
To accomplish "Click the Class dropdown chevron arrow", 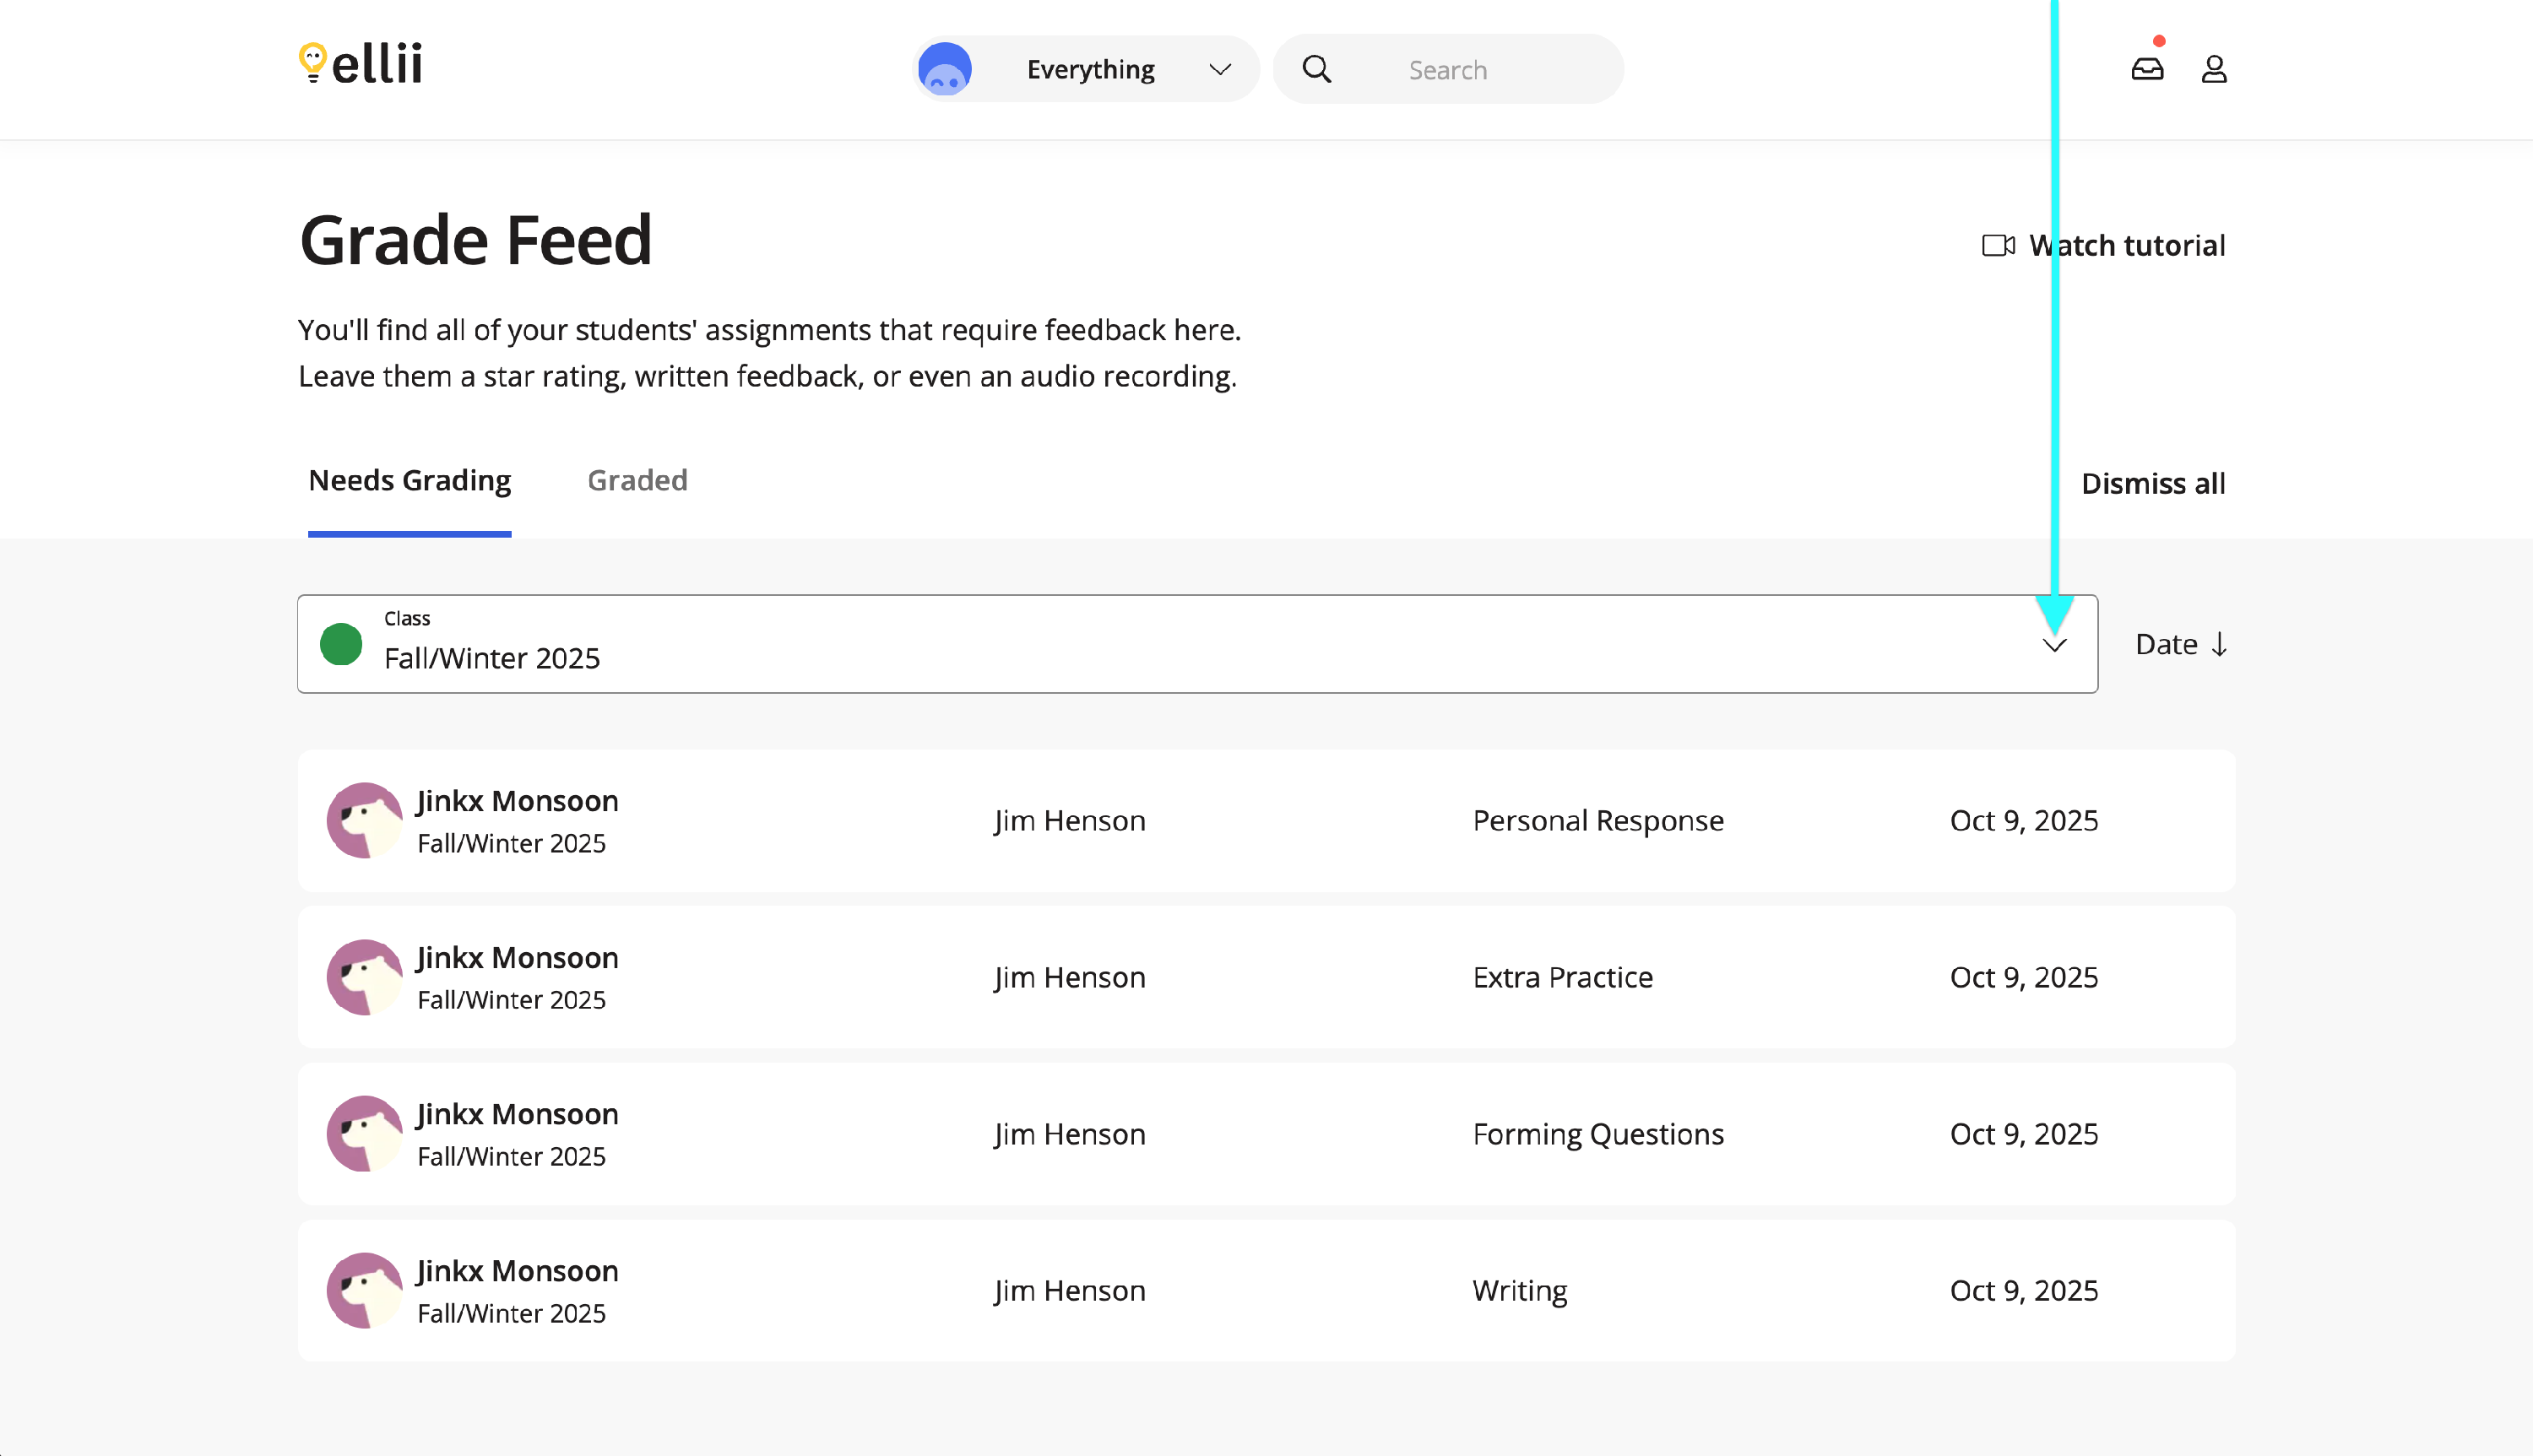I will coord(2054,646).
